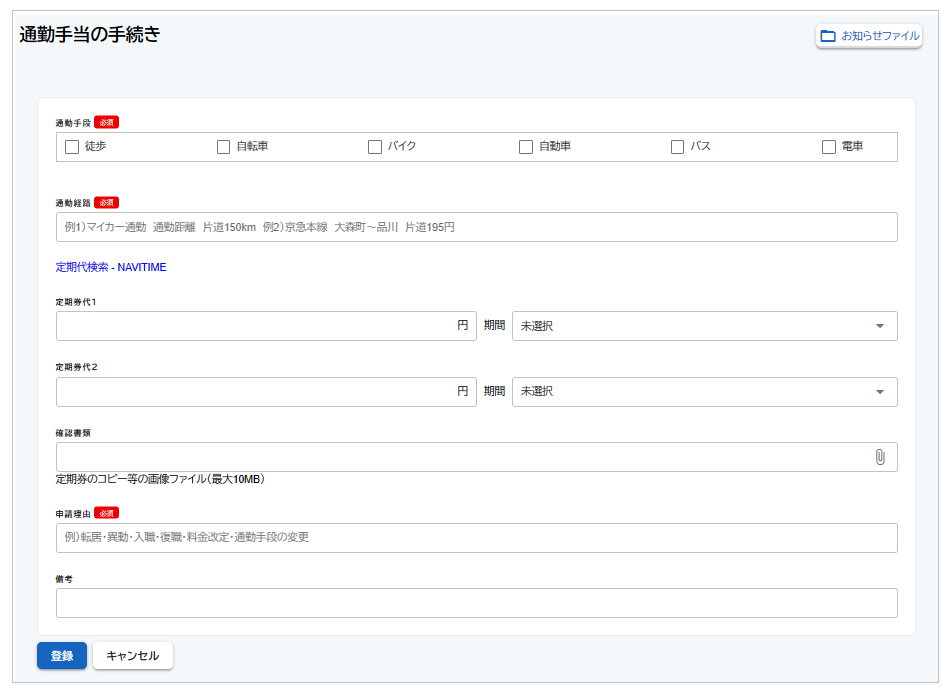Click the folder icon in お知らせファイル
The image size is (951, 693).
[827, 36]
